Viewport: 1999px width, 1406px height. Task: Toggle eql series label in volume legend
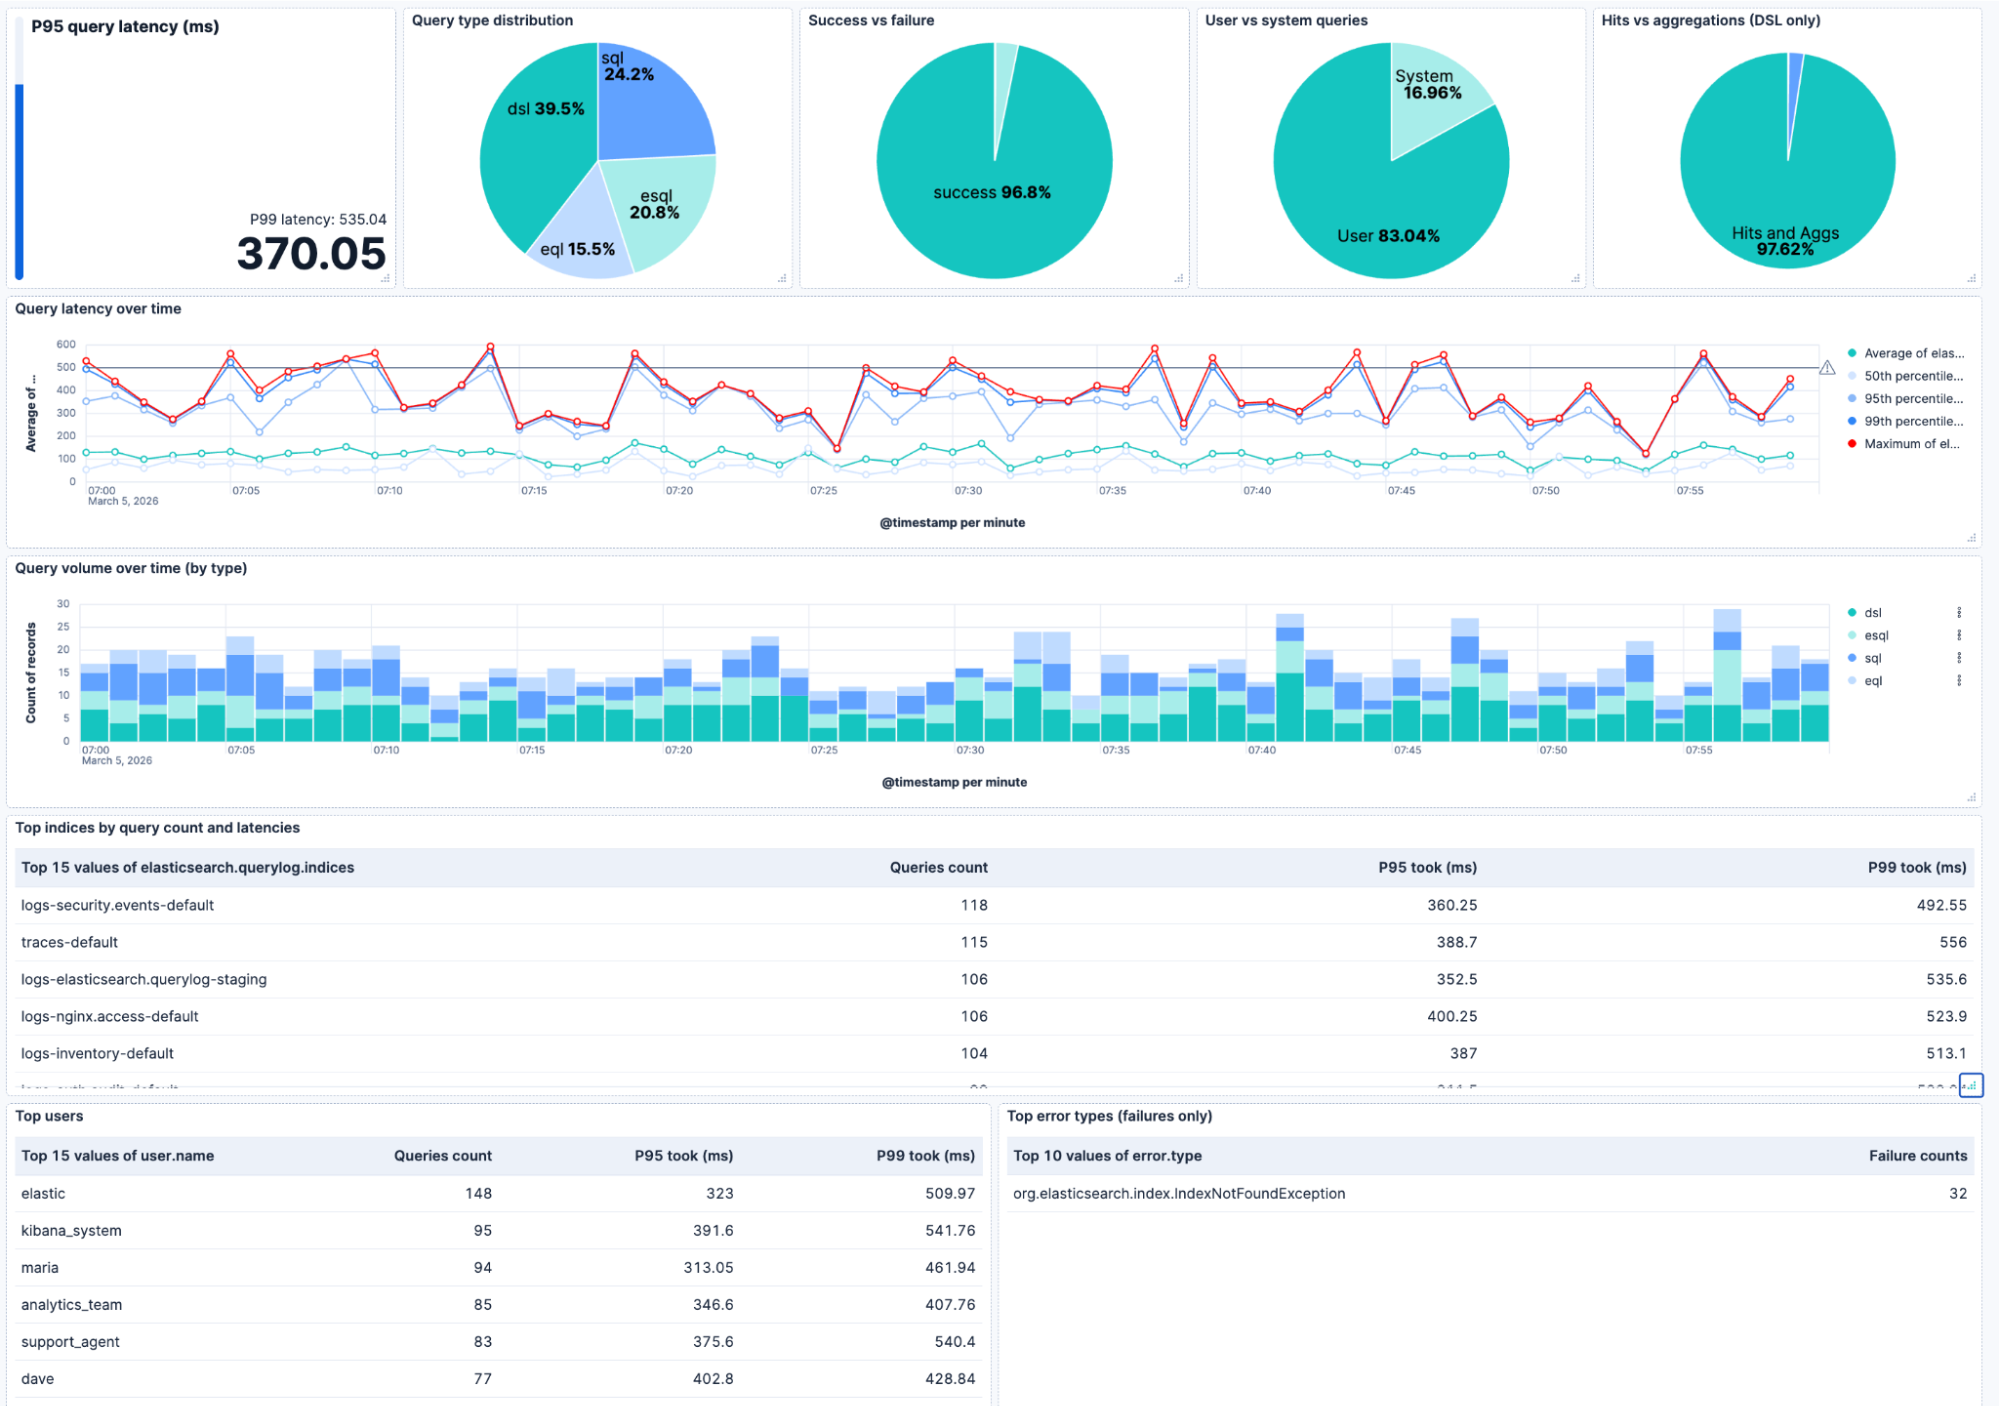[1872, 681]
